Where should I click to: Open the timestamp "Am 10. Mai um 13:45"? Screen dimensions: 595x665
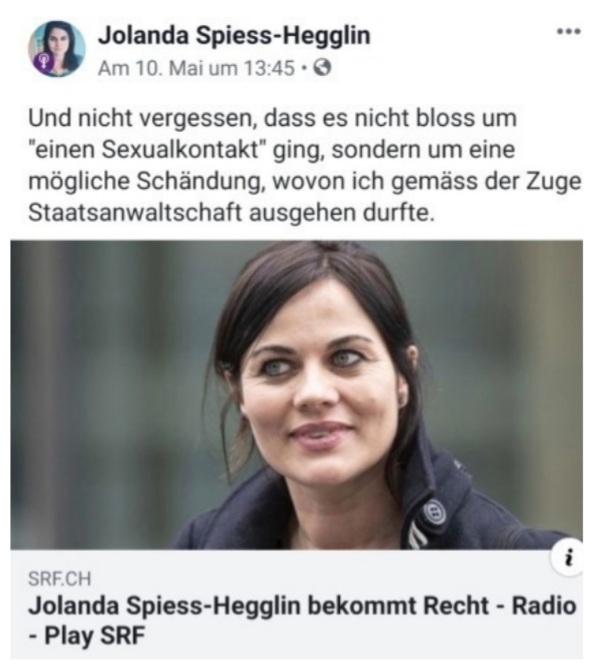pyautogui.click(x=196, y=68)
